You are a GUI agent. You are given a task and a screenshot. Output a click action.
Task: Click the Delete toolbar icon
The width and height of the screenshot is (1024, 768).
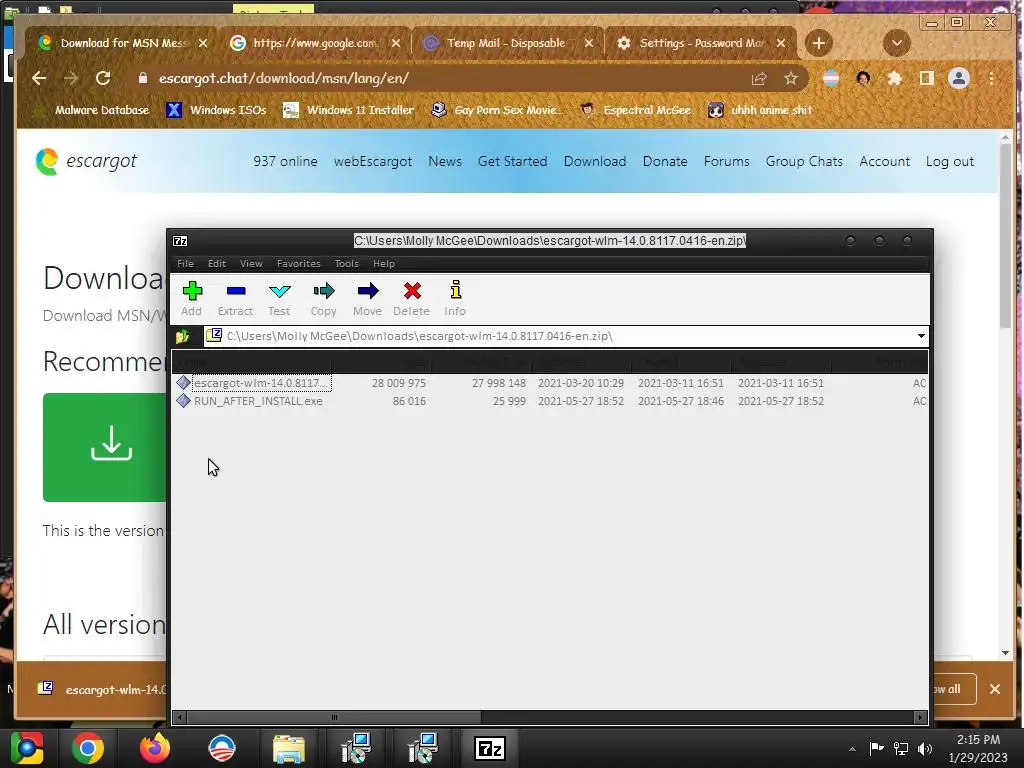[x=411, y=298]
